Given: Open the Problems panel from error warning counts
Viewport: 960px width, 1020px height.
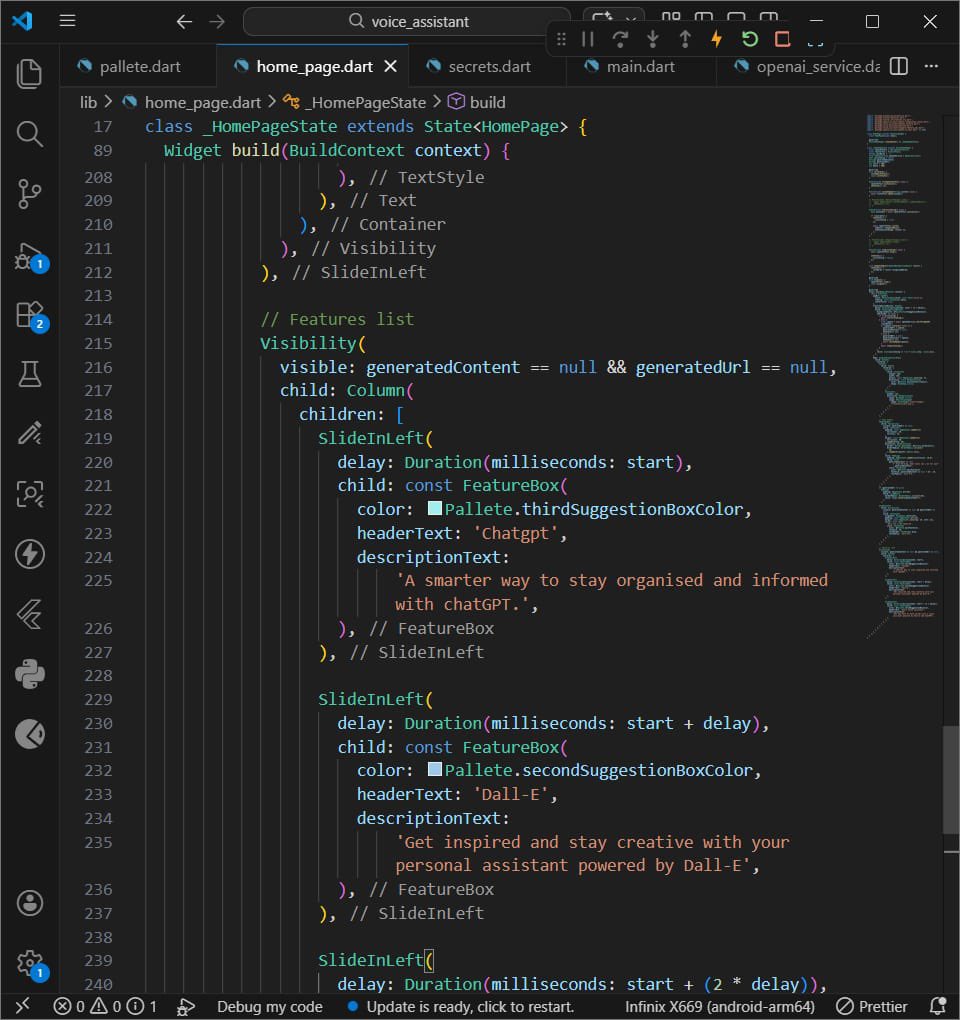Looking at the screenshot, I should pyautogui.click(x=105, y=1006).
